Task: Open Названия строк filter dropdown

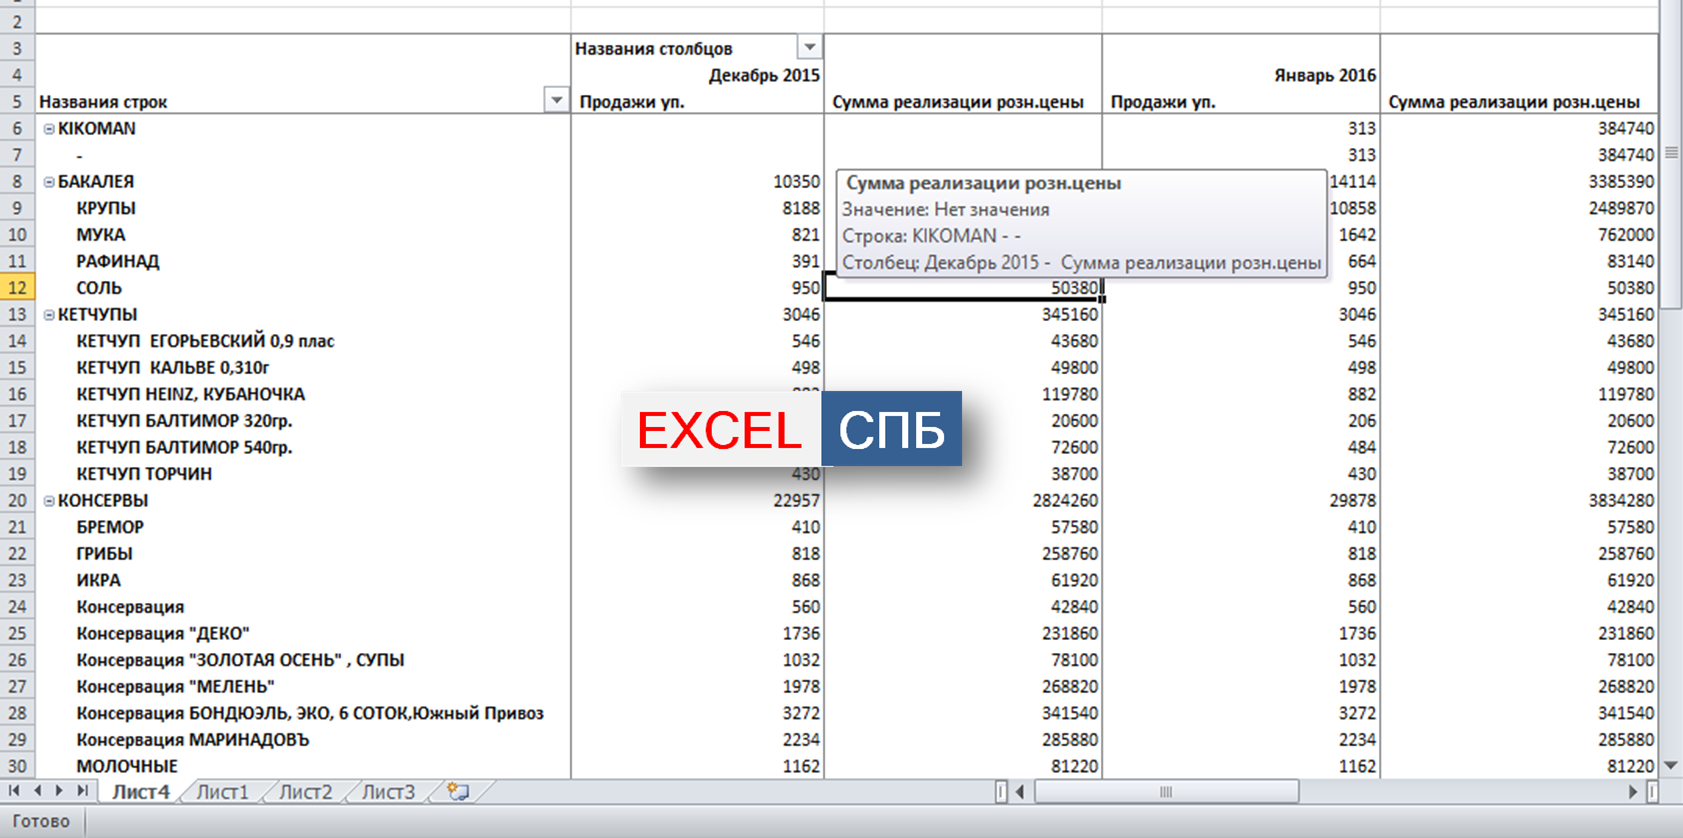Action: 556,101
